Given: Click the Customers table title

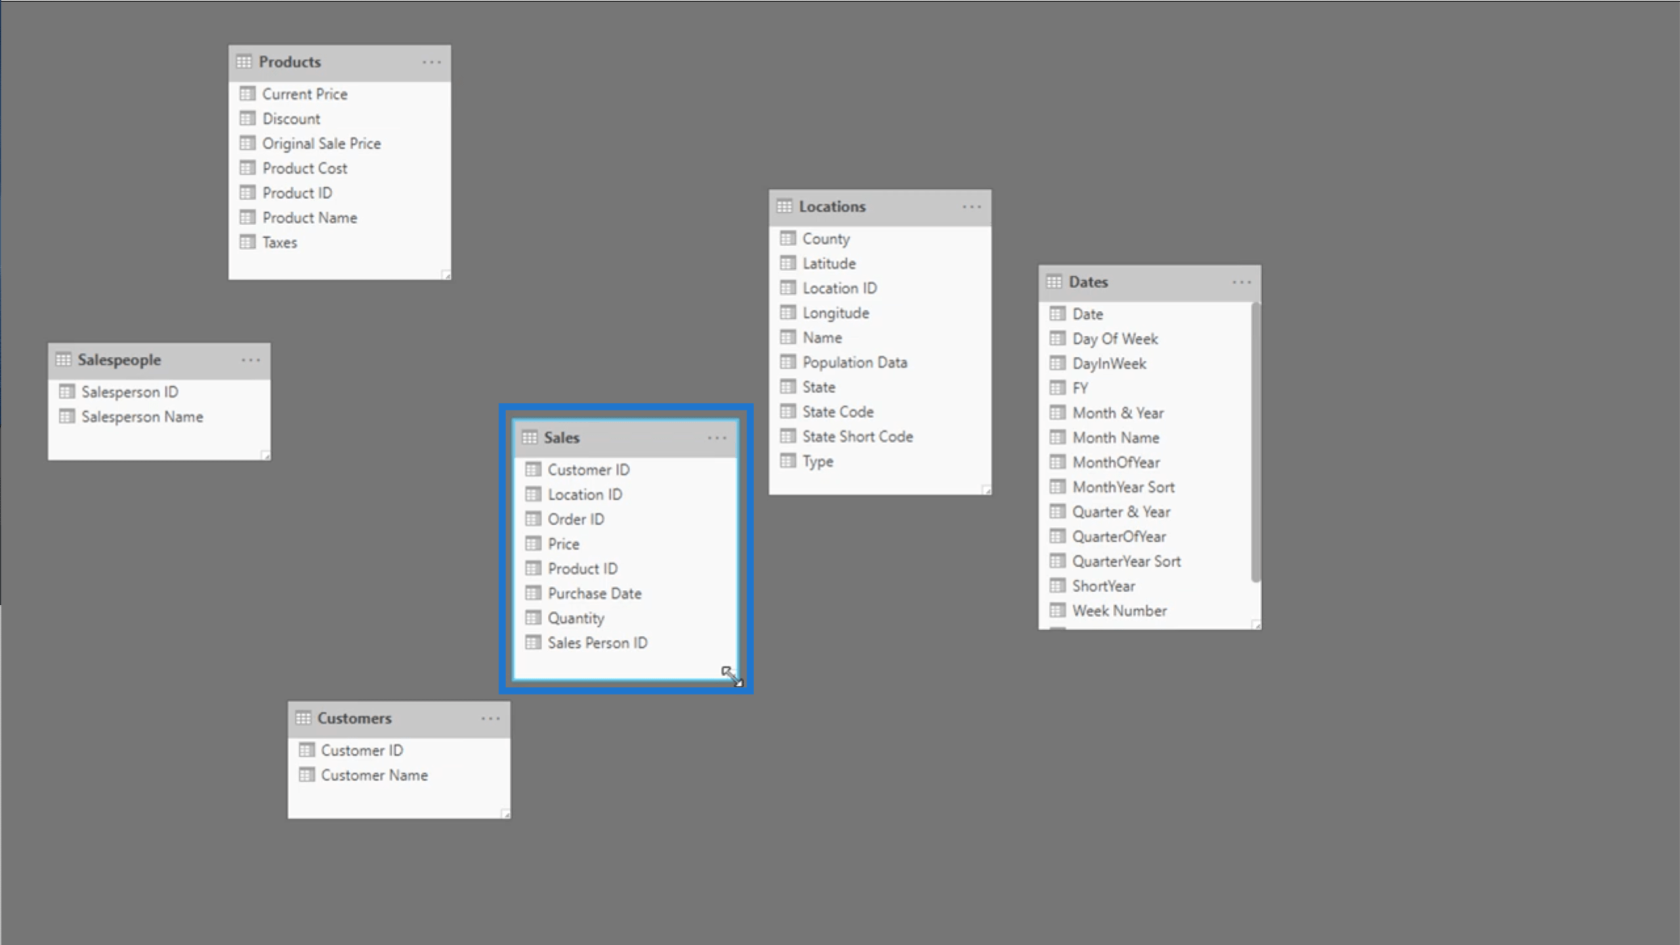Looking at the screenshot, I should pos(354,719).
